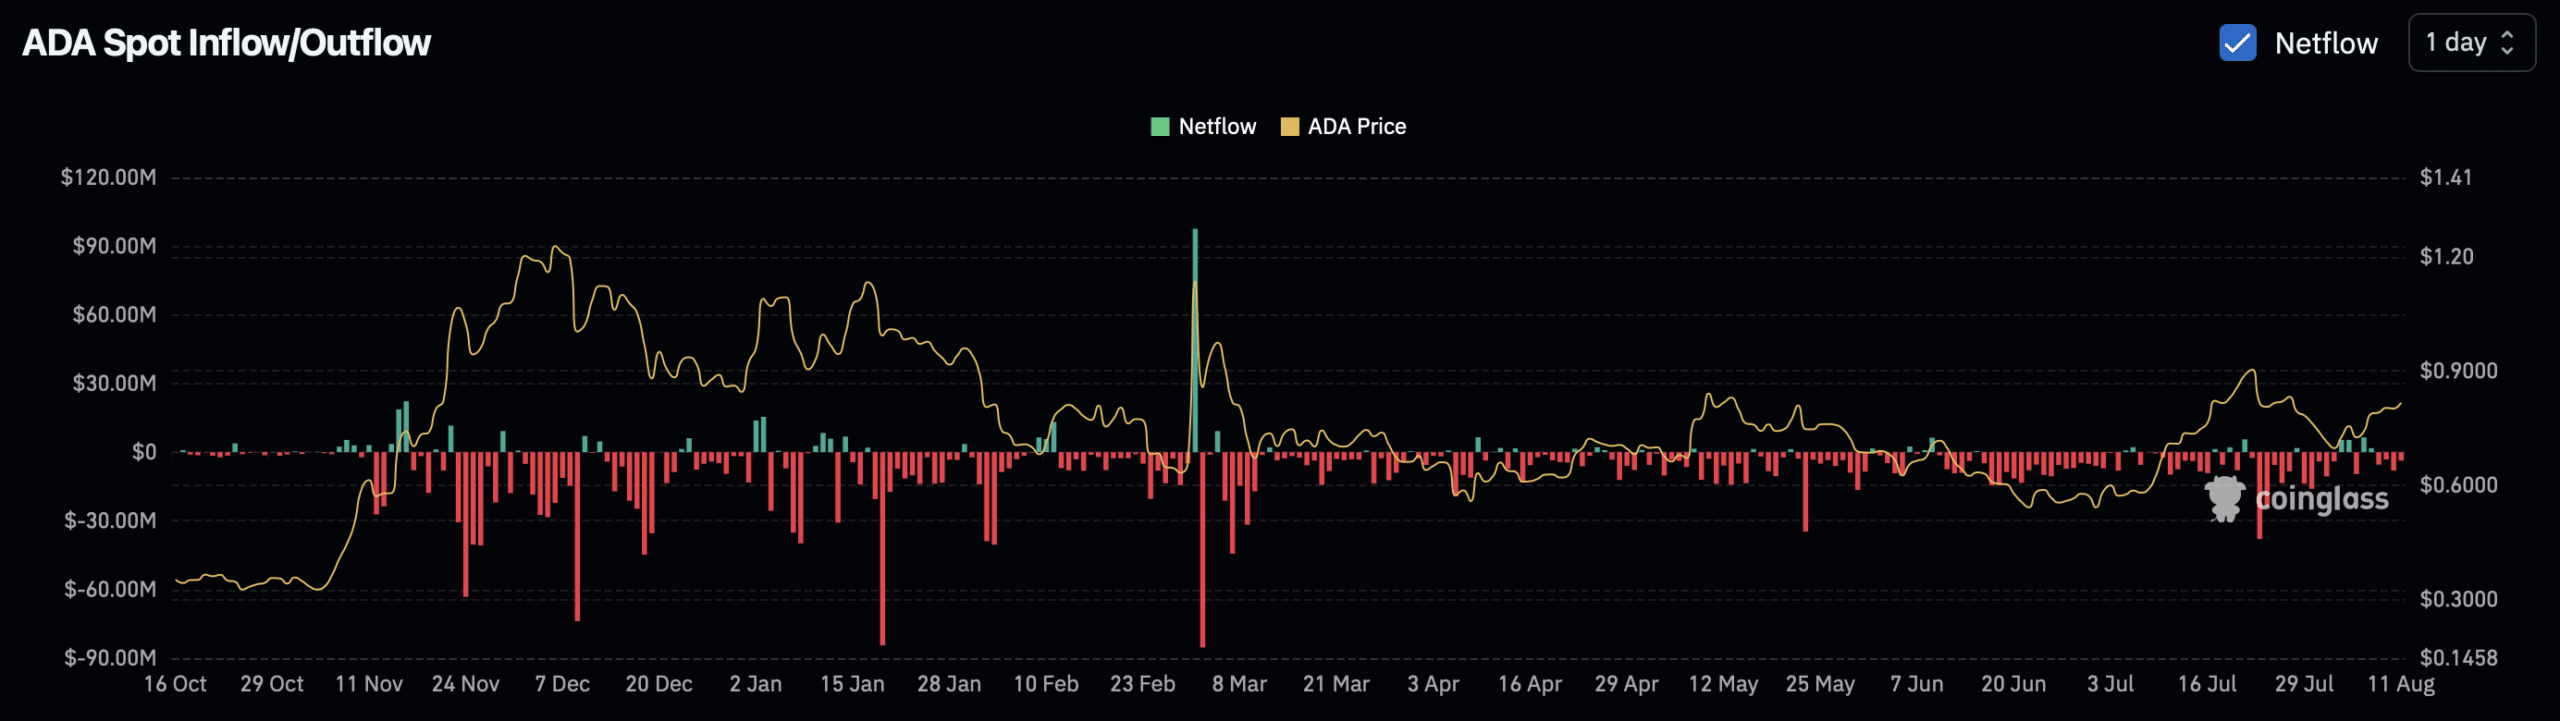Uncheck the blue Netflow checkbox
The height and width of the screenshot is (721, 2560).
coord(2237,43)
